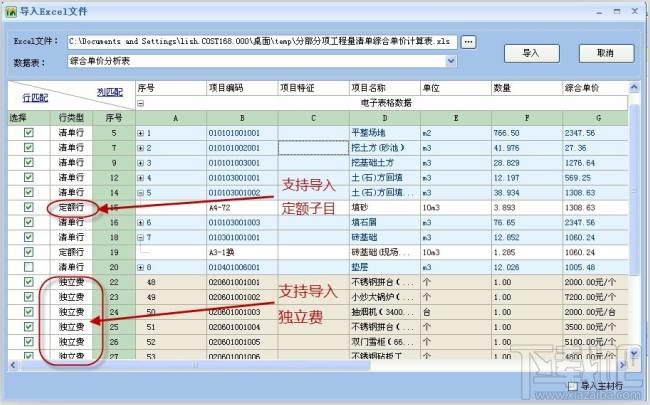Click the app icon in the title bar
Screen dimensions: 650x405
[x=10, y=12]
